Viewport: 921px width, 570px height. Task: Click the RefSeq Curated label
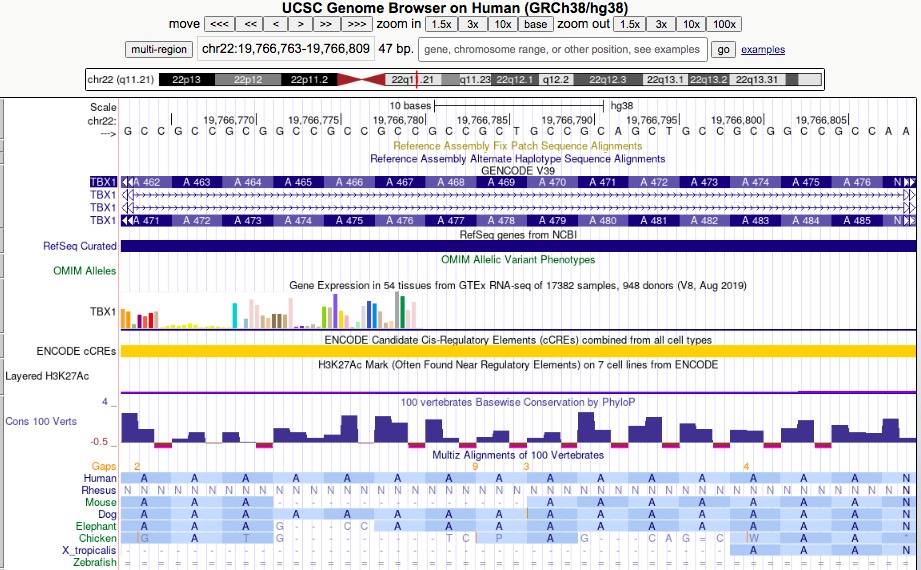tap(79, 246)
